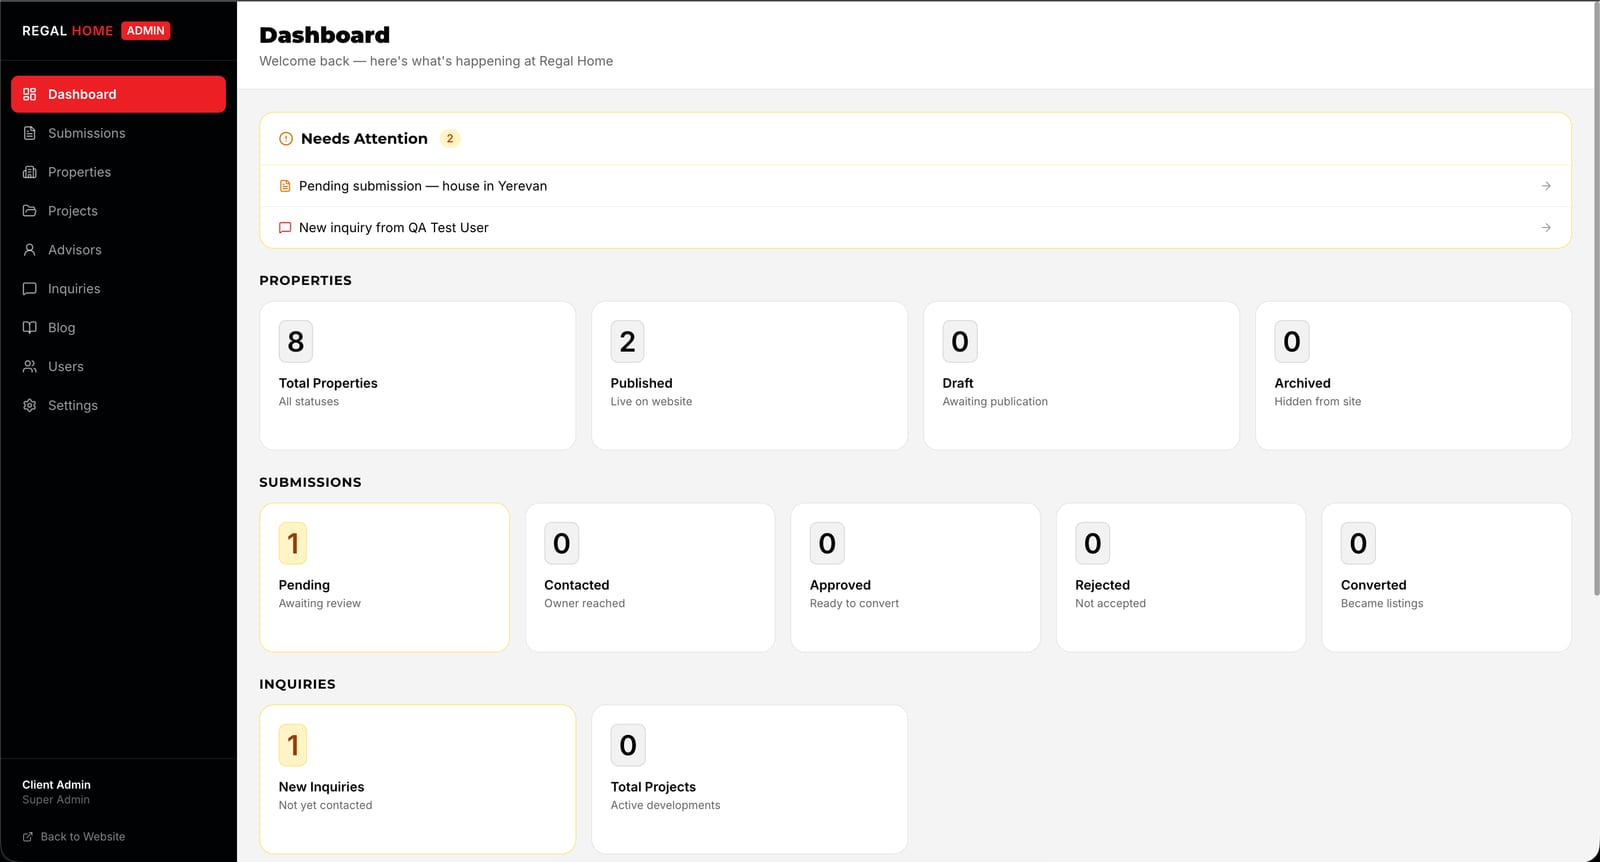Click the Settings gear icon
Viewport: 1600px width, 862px height.
coord(29,406)
